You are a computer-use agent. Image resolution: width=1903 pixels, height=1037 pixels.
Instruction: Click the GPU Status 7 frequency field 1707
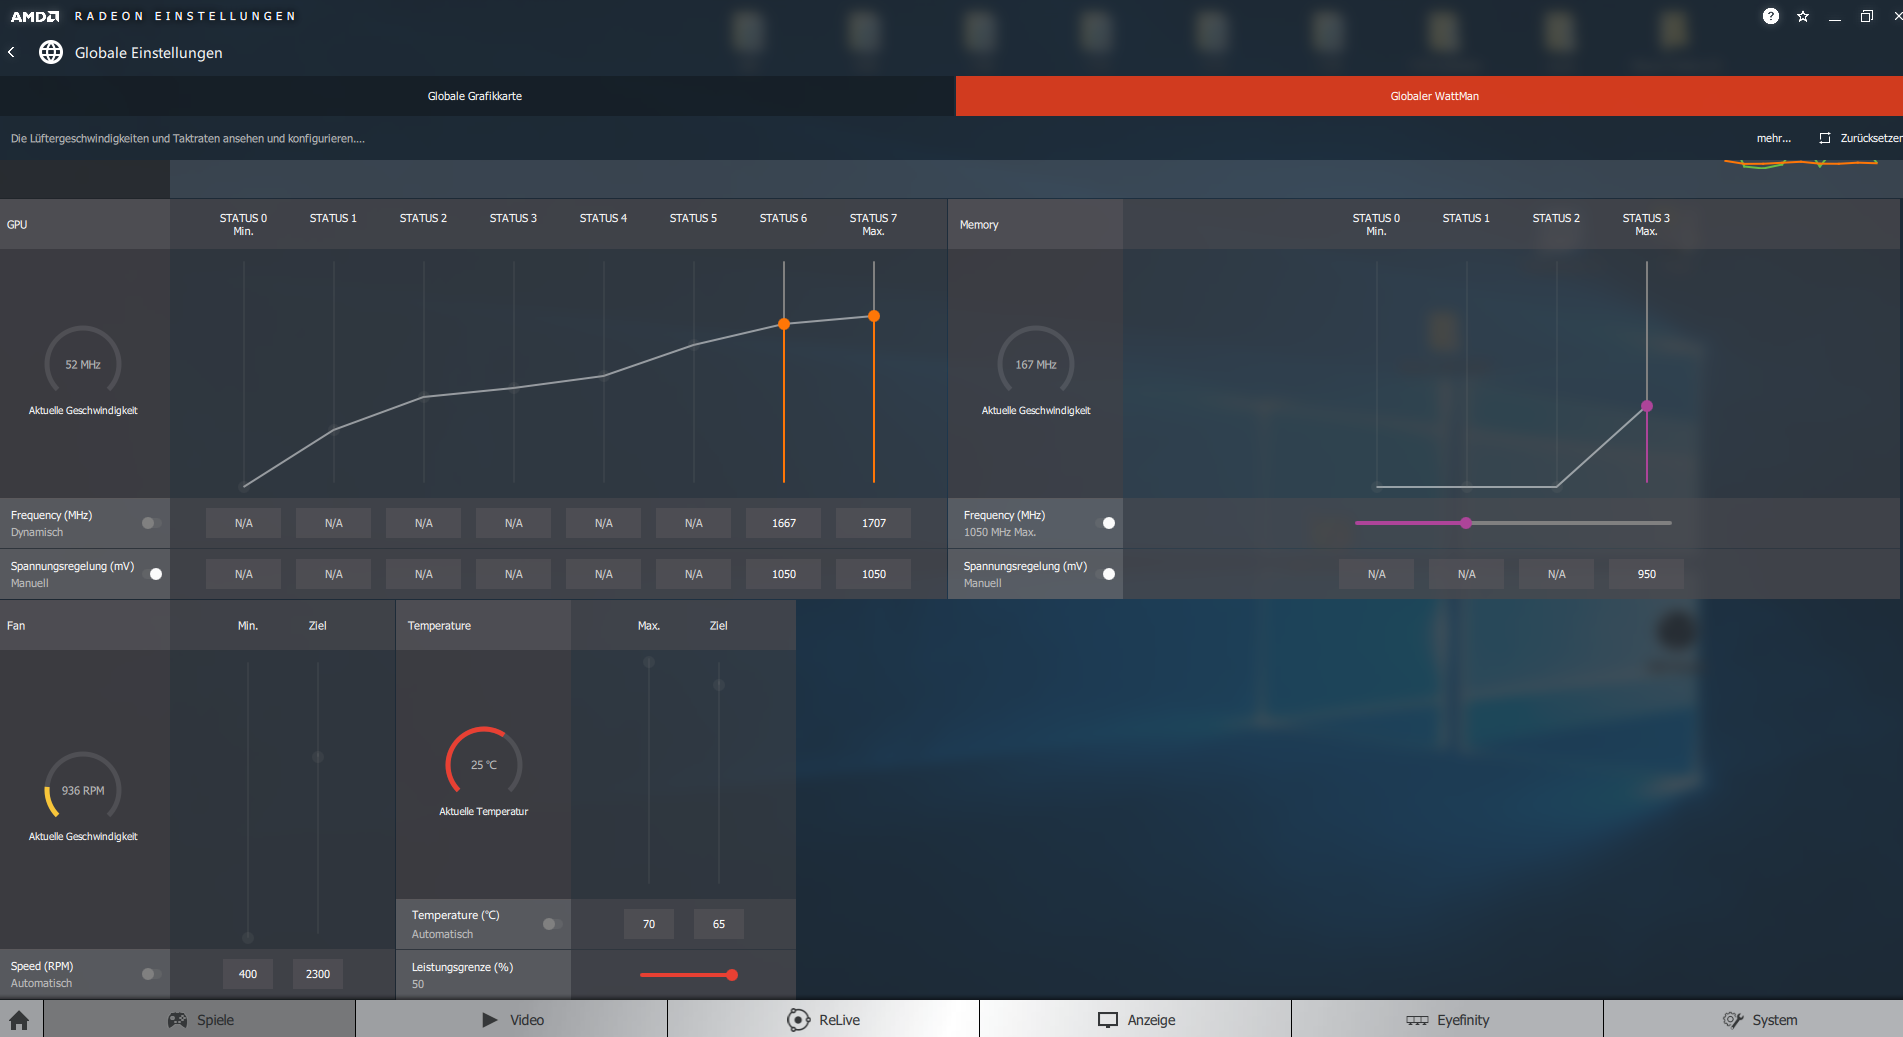874,523
